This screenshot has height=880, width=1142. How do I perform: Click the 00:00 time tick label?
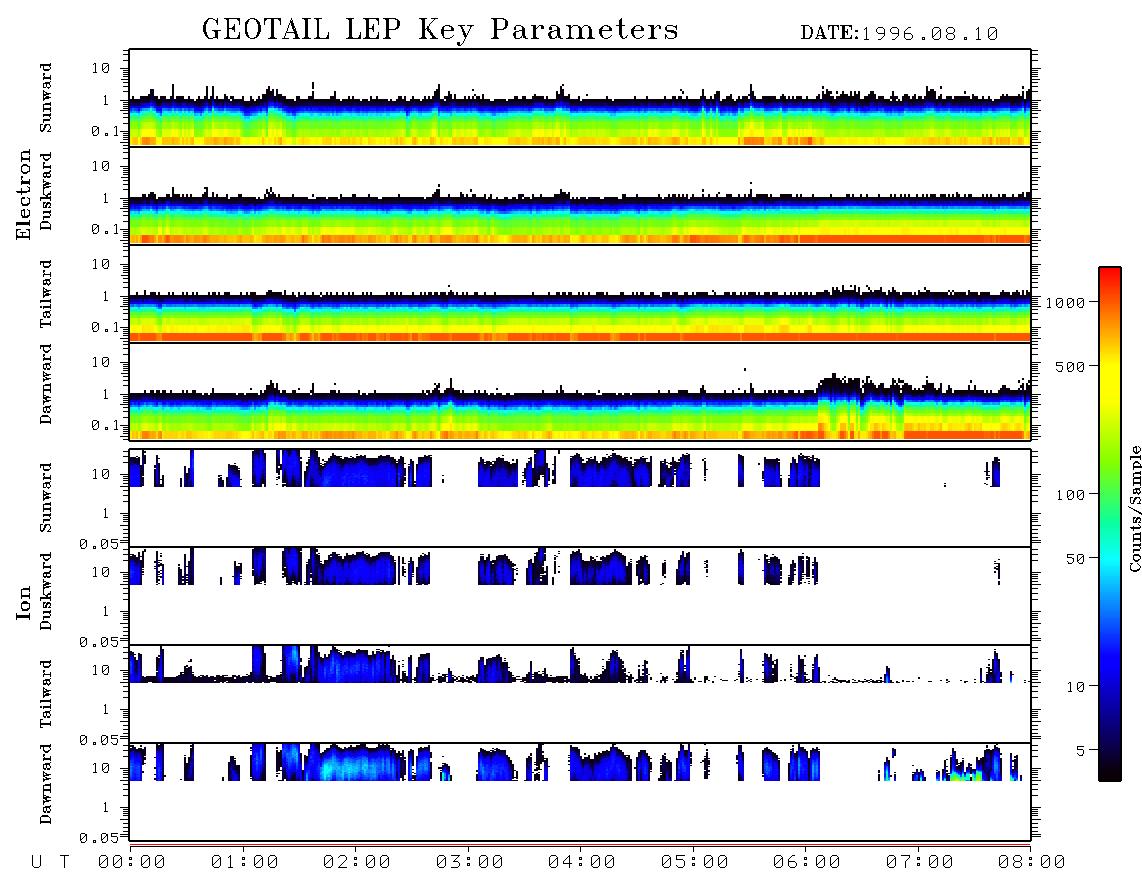132,863
